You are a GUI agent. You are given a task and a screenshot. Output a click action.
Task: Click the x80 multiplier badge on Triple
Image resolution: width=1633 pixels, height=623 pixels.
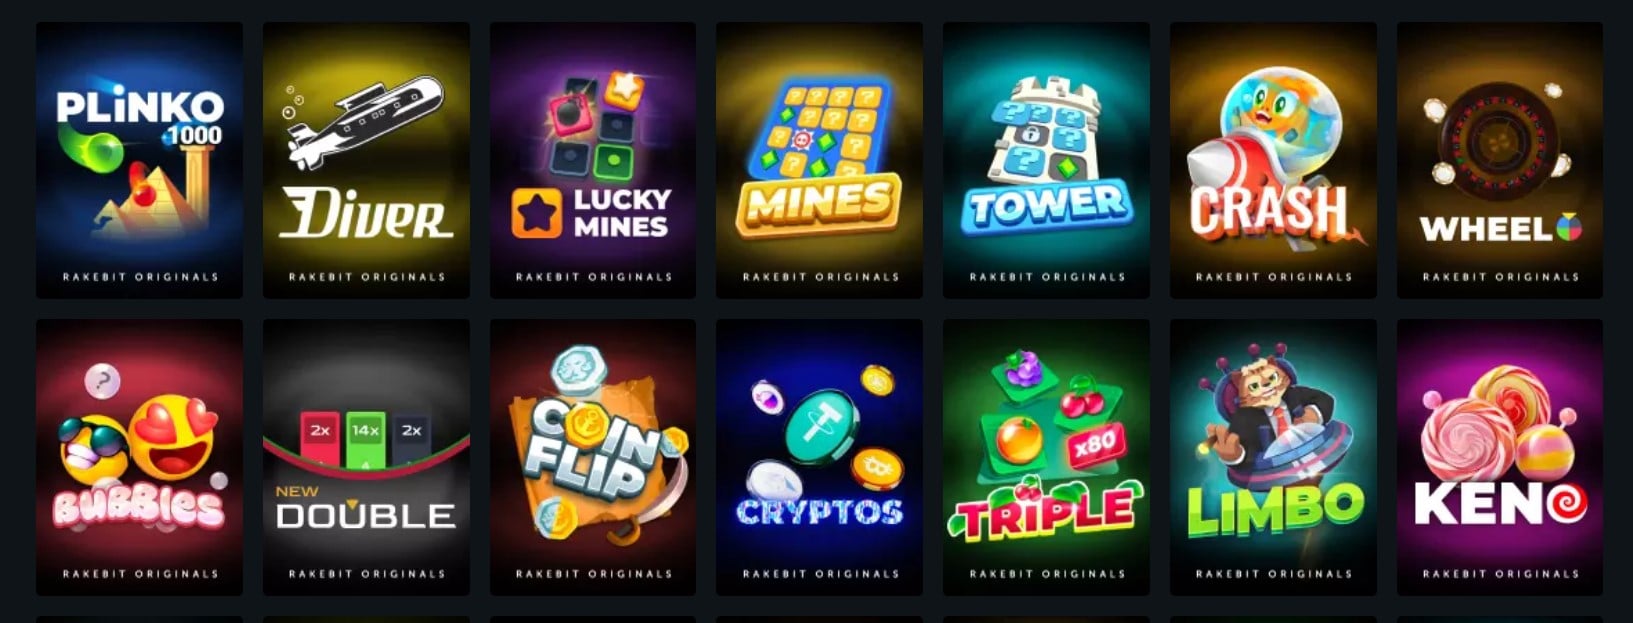[x=1098, y=442]
